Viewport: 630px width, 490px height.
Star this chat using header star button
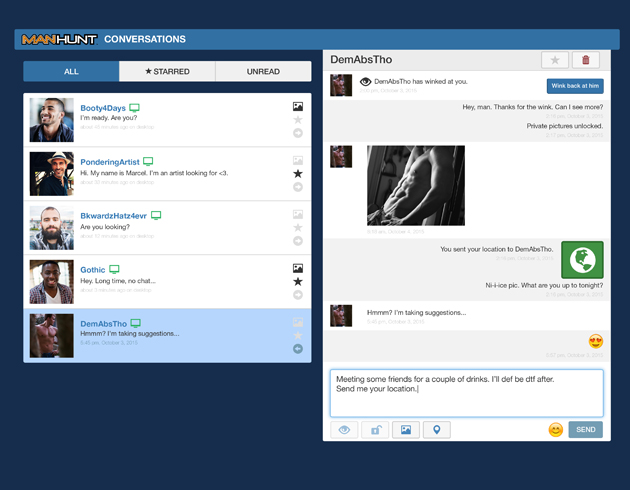555,60
